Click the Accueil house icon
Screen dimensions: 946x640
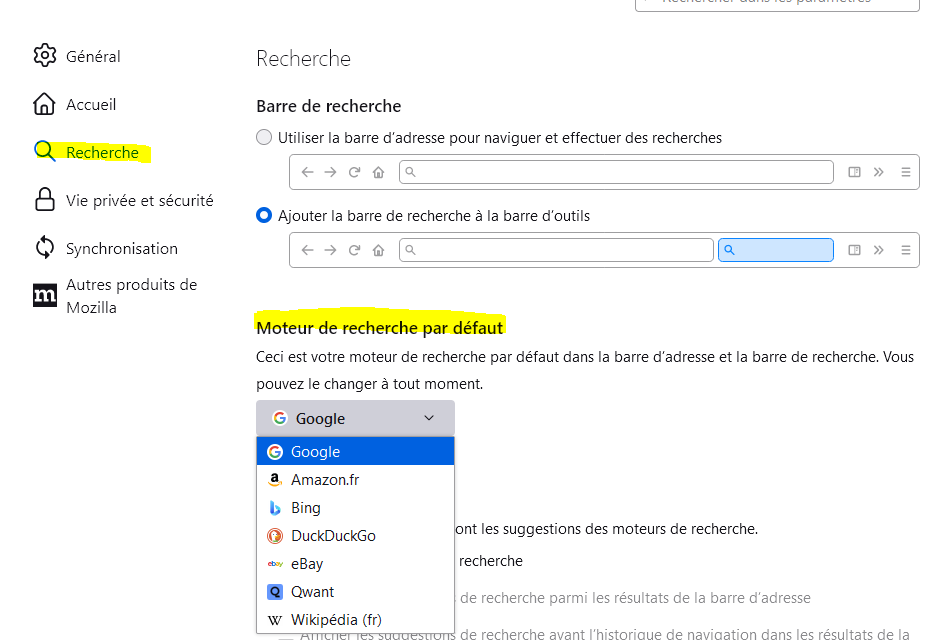point(45,104)
